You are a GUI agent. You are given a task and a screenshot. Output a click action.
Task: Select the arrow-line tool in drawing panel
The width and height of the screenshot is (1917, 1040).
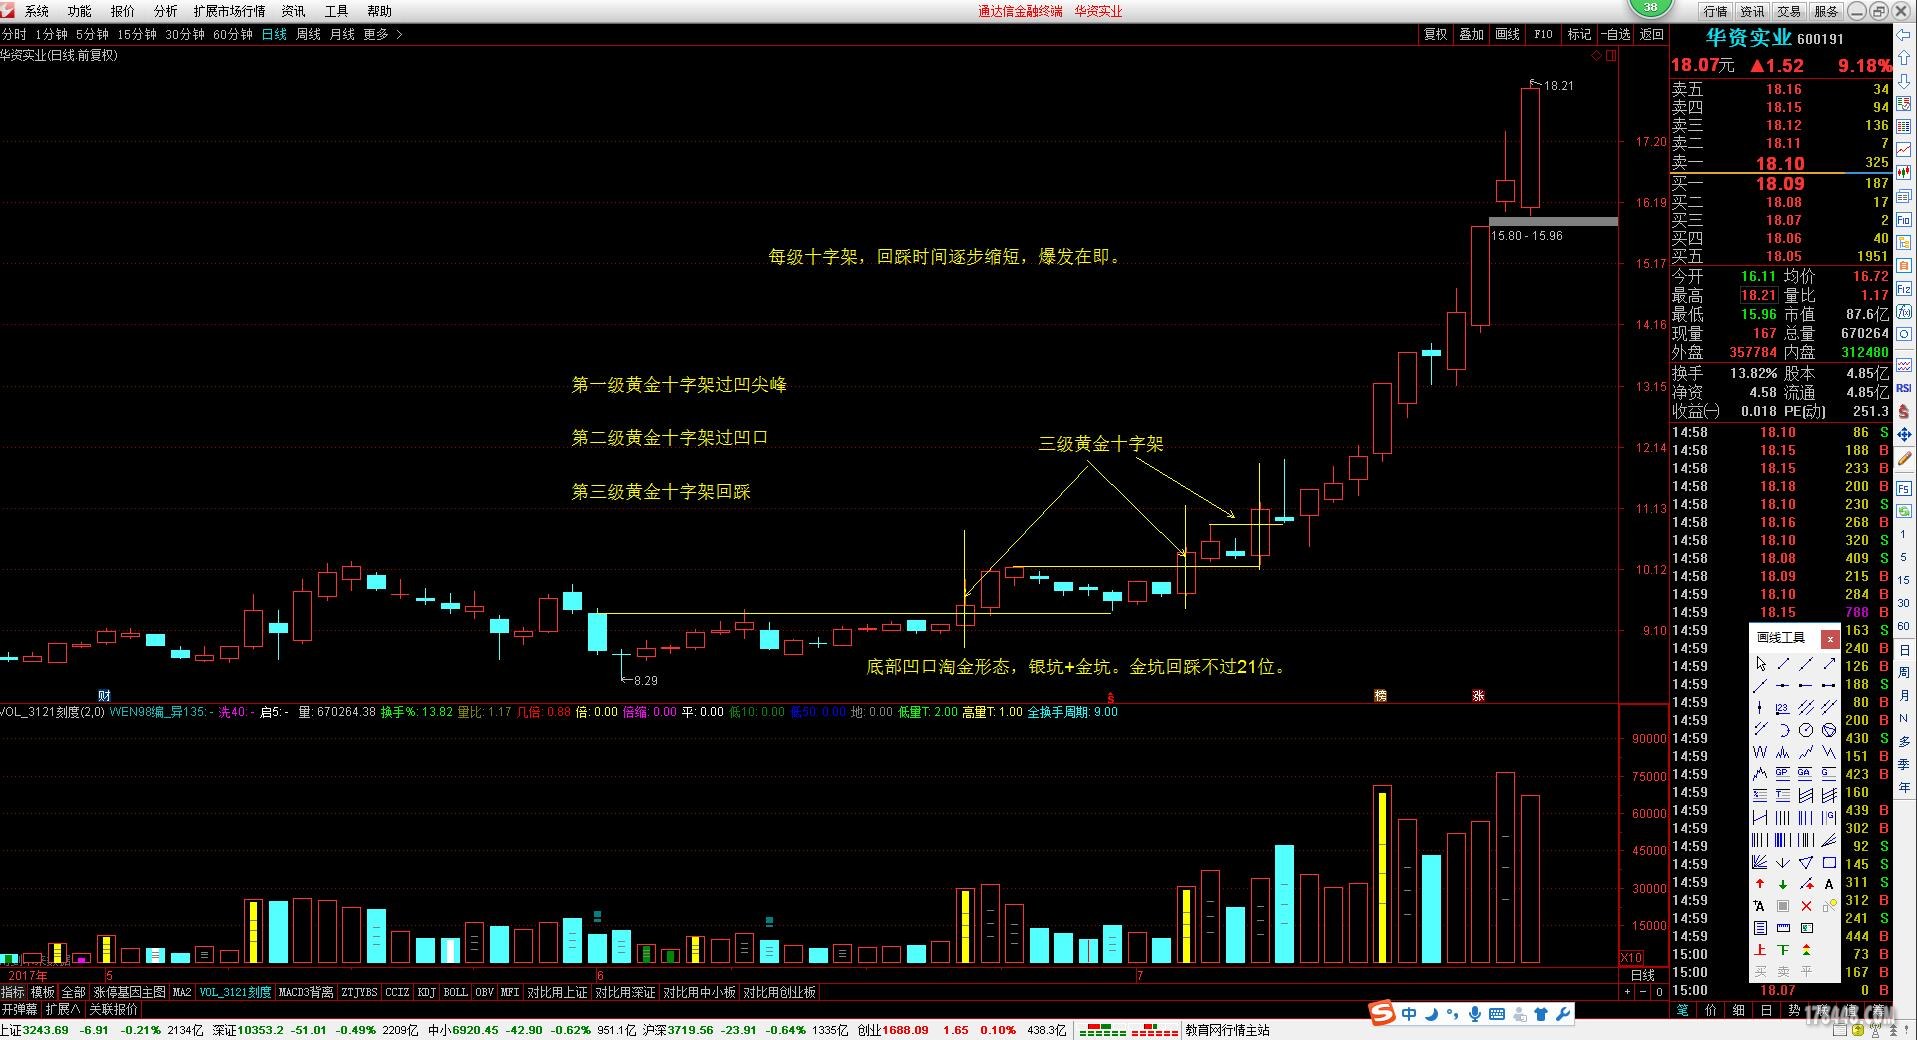(1829, 663)
